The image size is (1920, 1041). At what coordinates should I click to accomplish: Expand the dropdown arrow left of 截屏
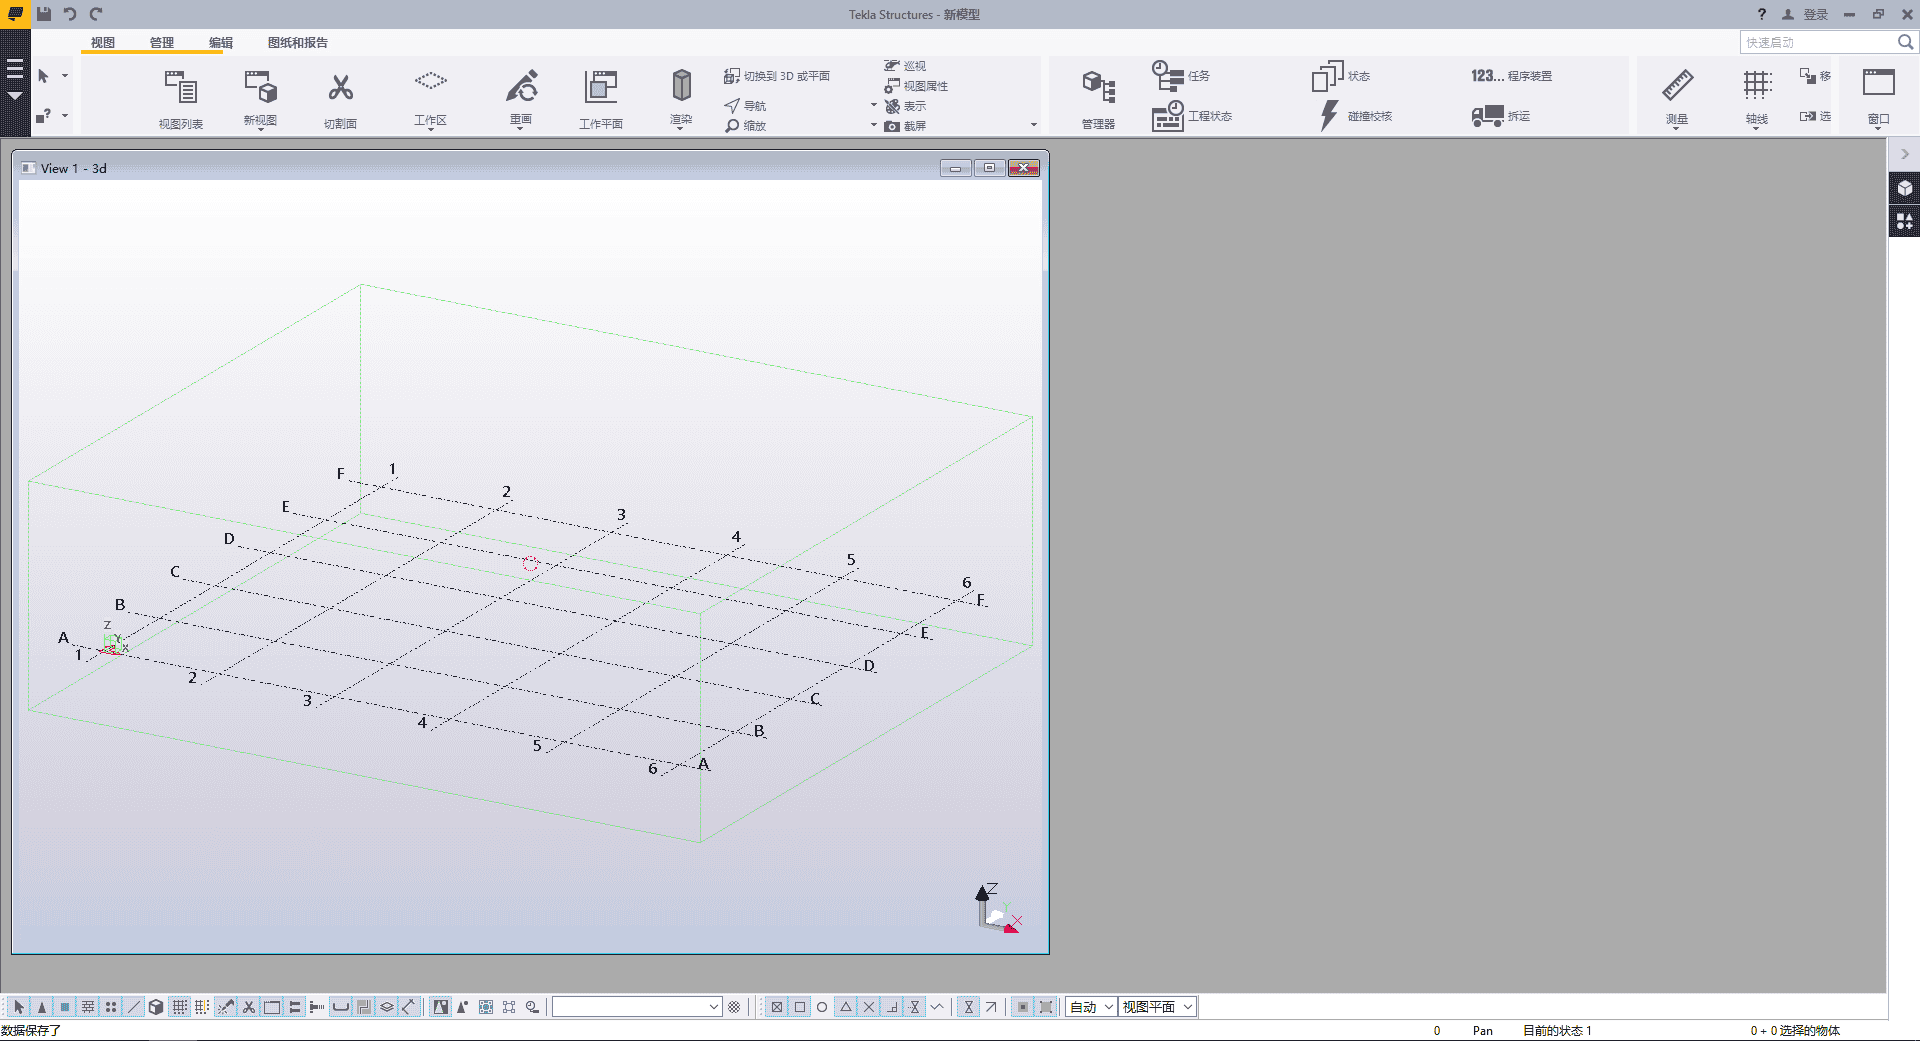873,126
